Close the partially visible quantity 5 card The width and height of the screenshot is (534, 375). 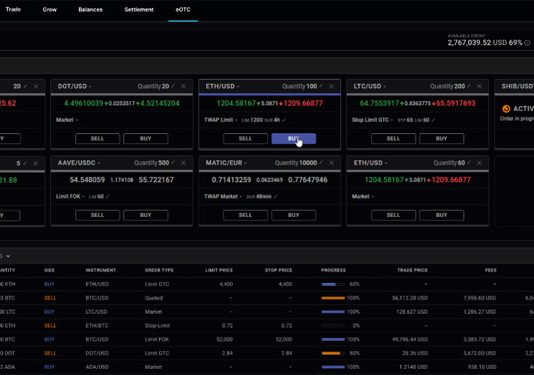tap(35, 163)
